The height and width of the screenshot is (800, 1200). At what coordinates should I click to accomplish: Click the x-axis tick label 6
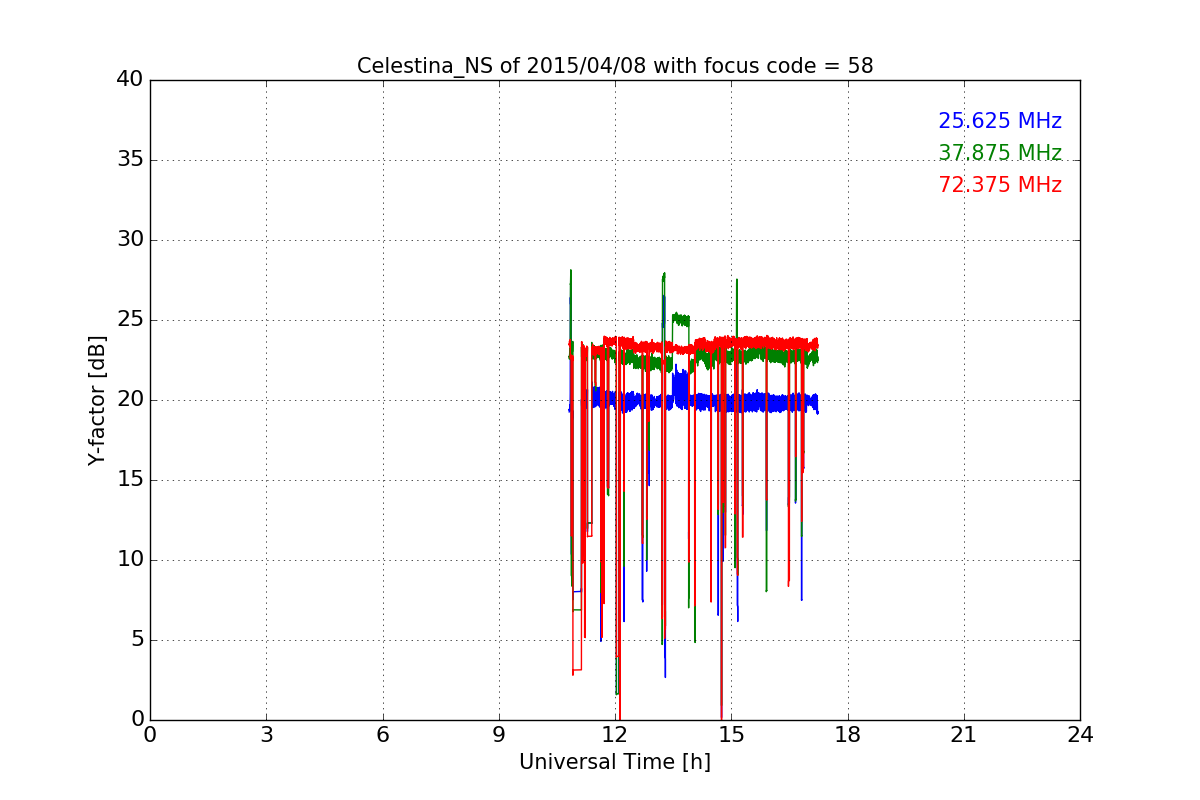point(383,735)
